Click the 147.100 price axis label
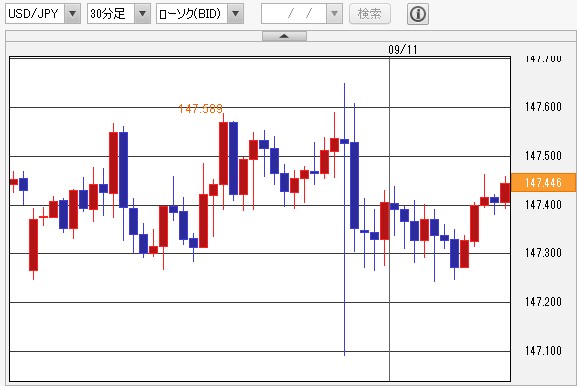Image resolution: width=577 pixels, height=386 pixels. click(x=543, y=351)
